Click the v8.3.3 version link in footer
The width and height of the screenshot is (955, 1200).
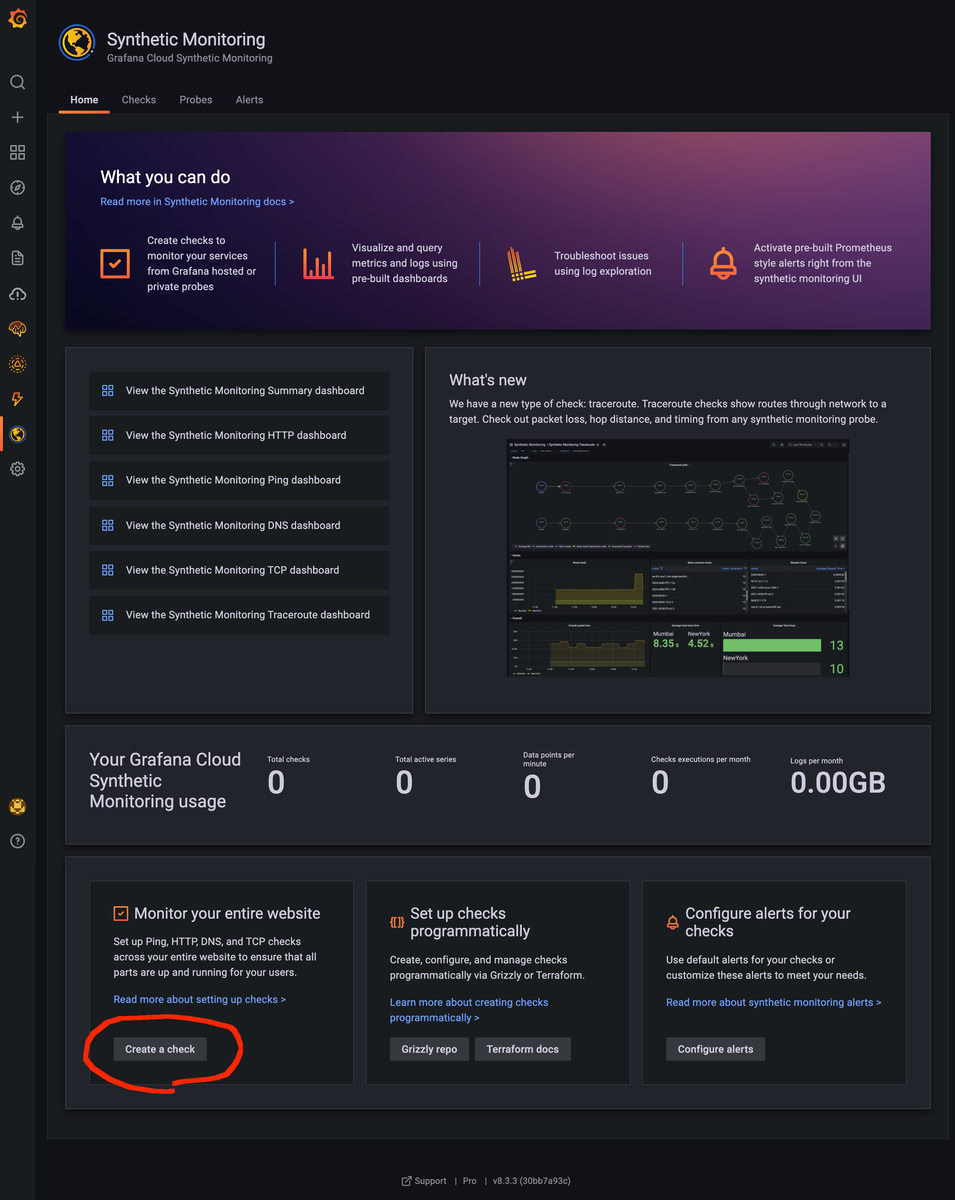point(532,1181)
